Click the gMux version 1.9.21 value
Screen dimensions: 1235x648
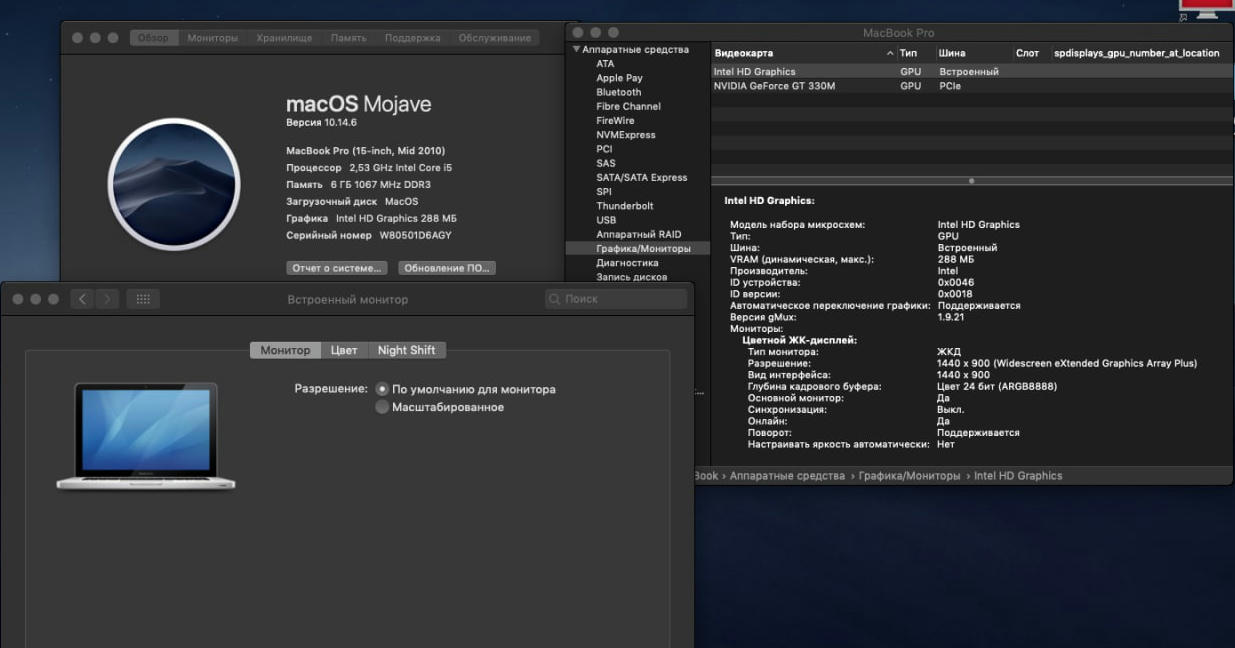[951, 317]
